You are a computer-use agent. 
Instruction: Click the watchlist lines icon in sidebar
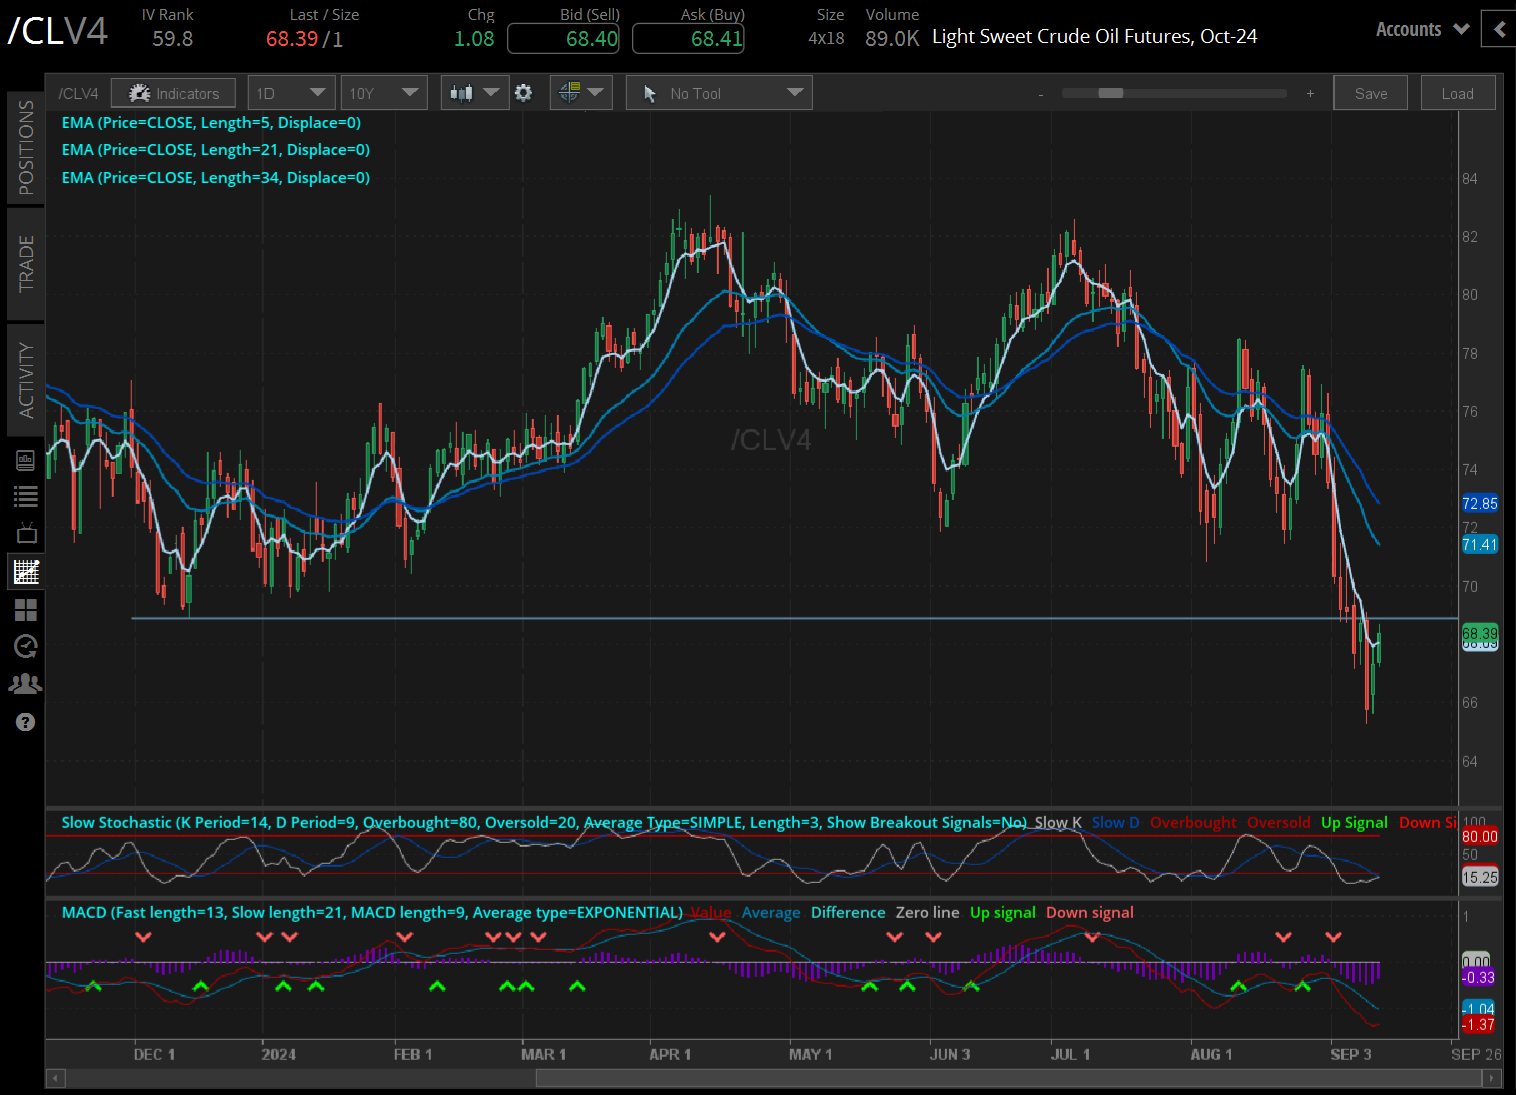[x=25, y=496]
